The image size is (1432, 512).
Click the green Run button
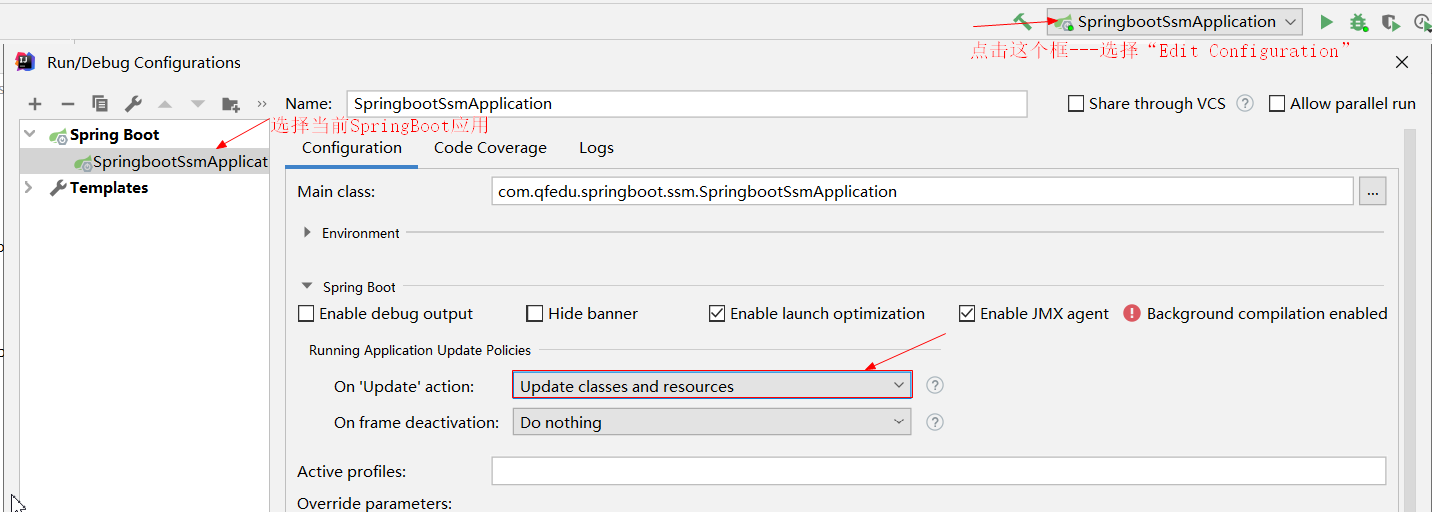click(1326, 22)
